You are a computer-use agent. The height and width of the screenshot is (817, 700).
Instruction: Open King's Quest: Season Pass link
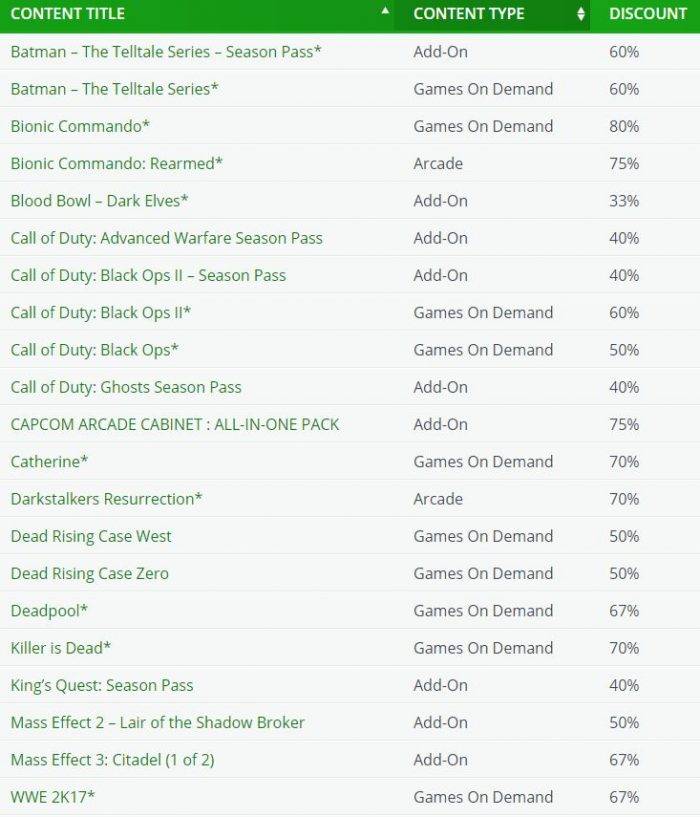(102, 685)
